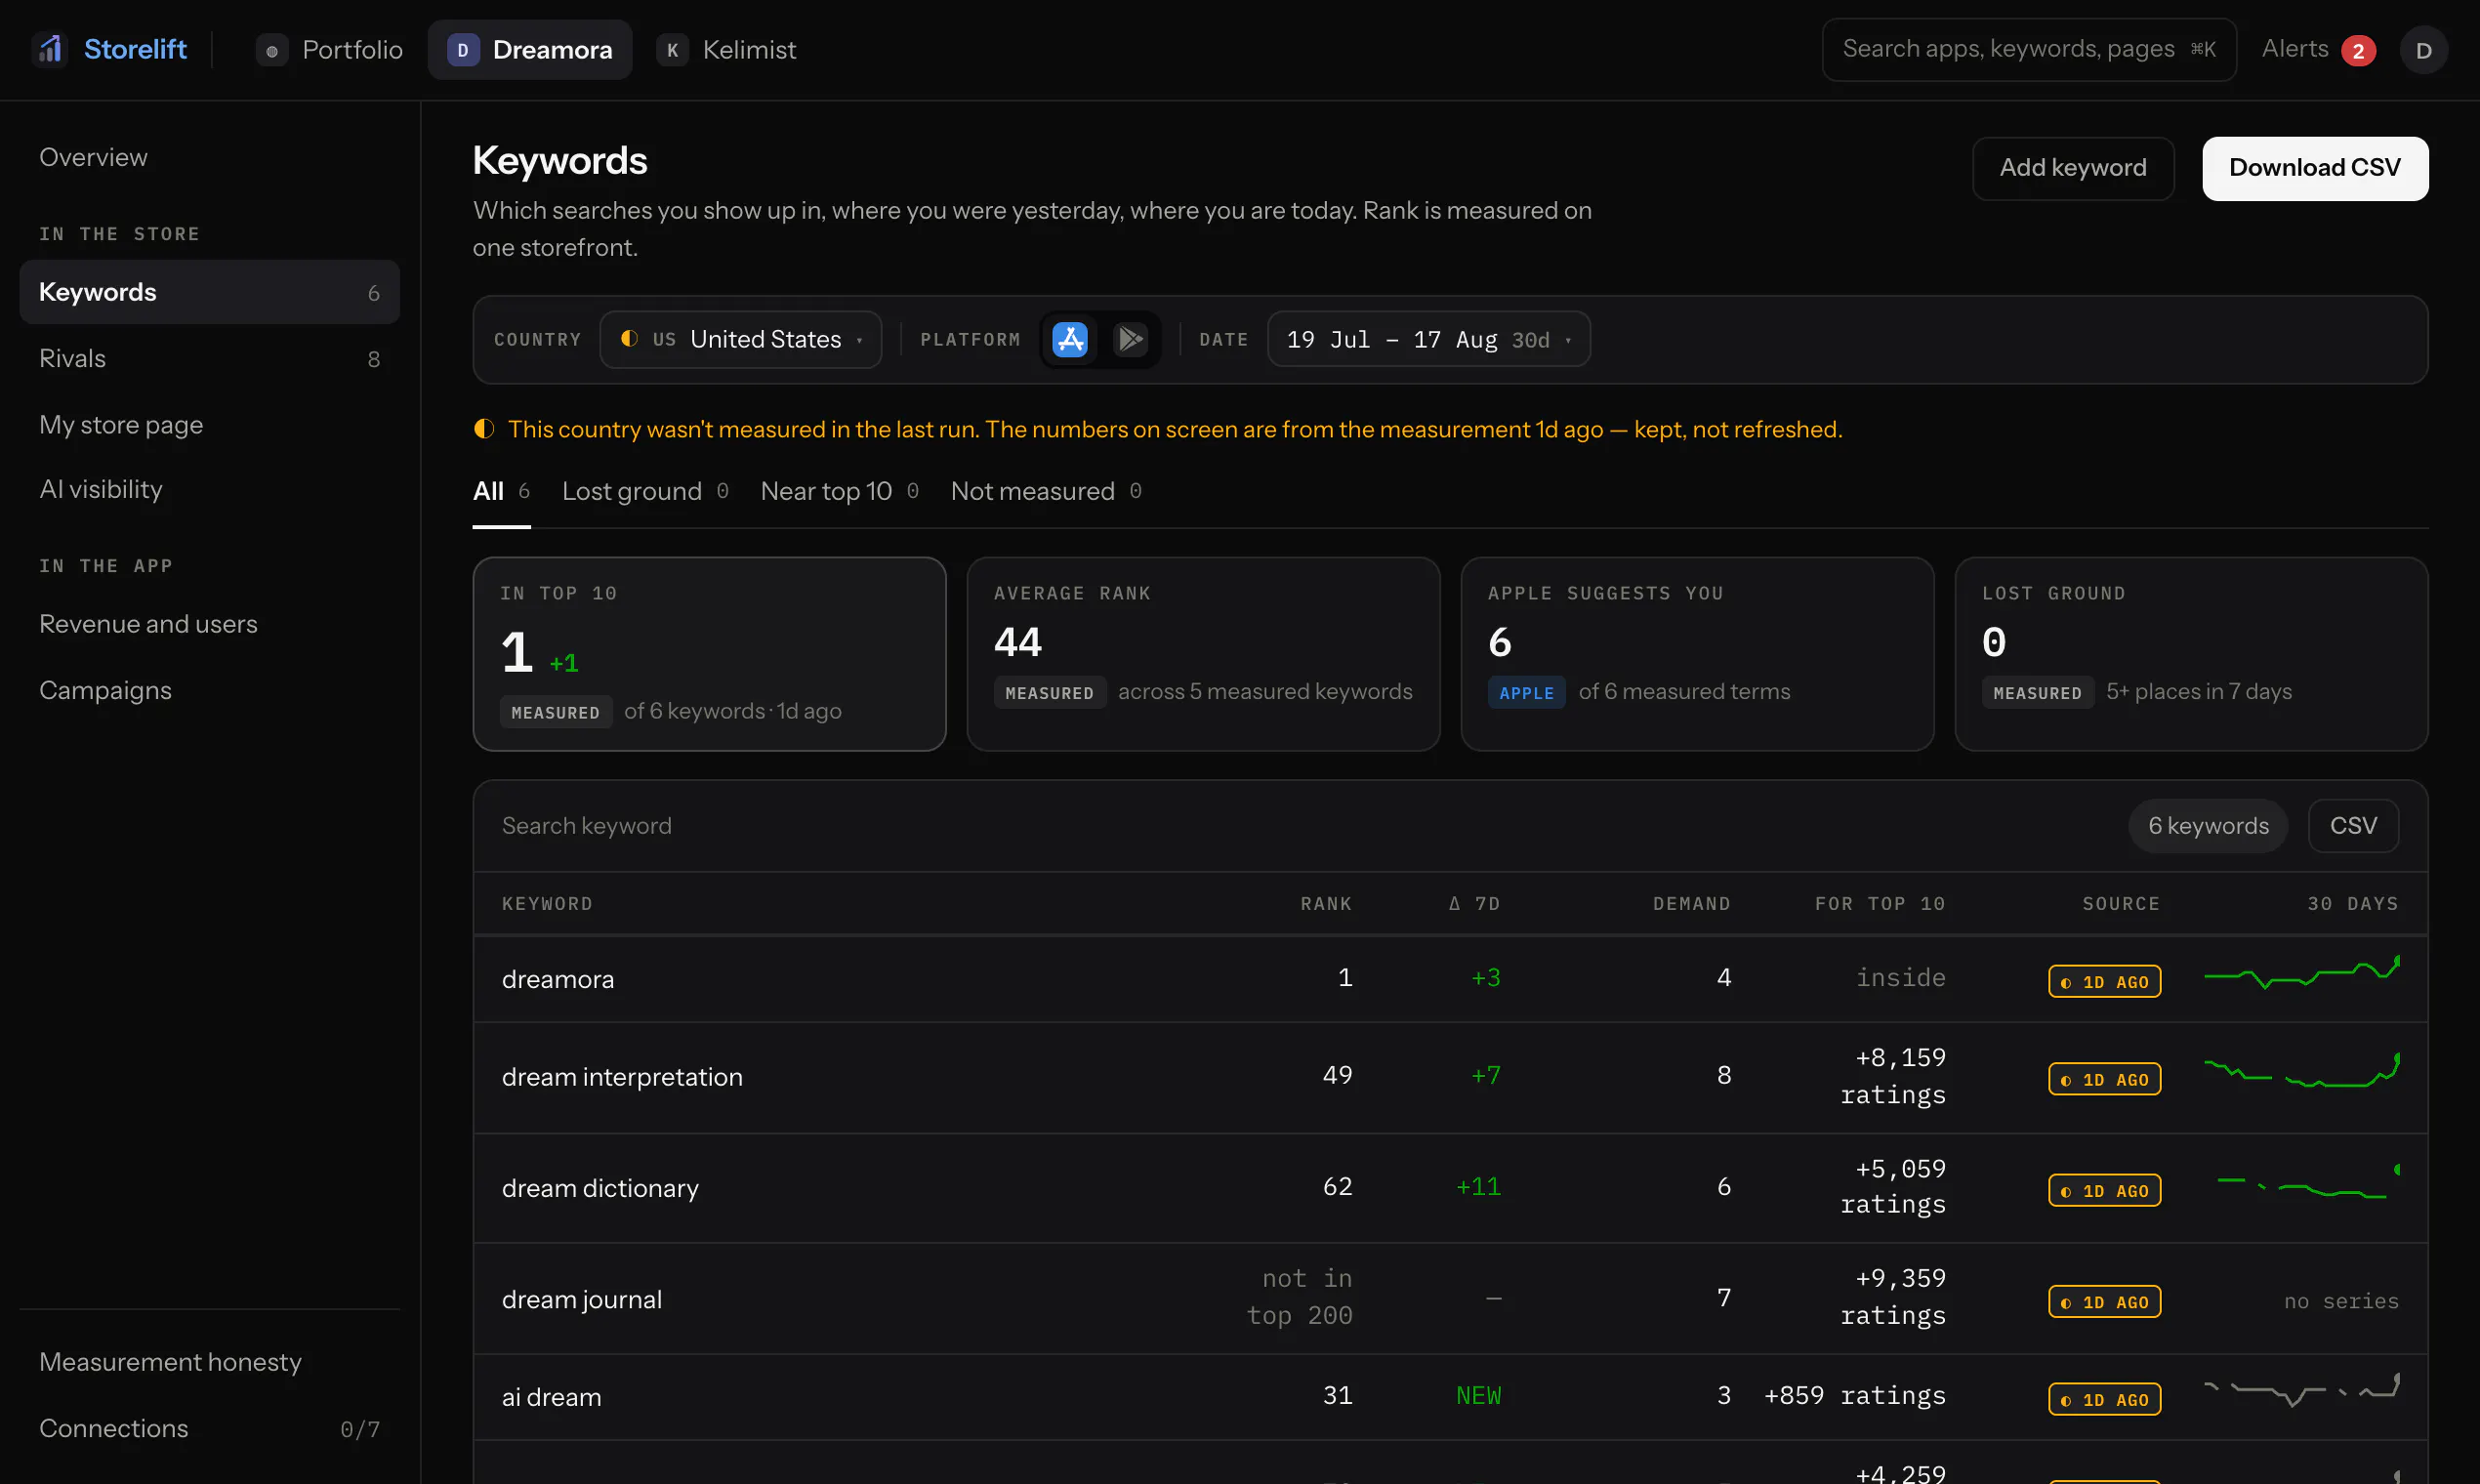This screenshot has height=1484, width=2480.
Task: Open the 19 Jul – 17 Aug date range dropdown
Action: click(1428, 340)
